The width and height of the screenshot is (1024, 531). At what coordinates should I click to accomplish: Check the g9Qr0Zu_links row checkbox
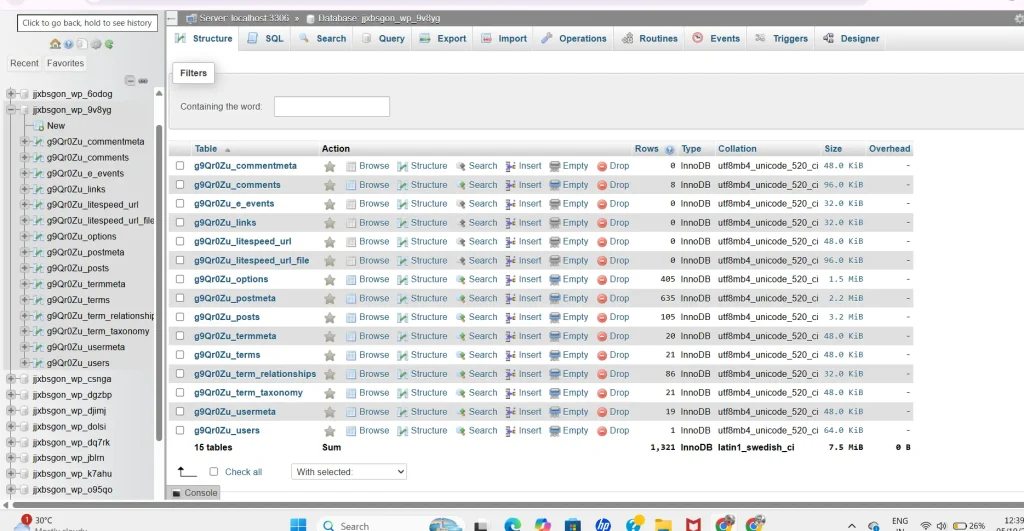180,223
